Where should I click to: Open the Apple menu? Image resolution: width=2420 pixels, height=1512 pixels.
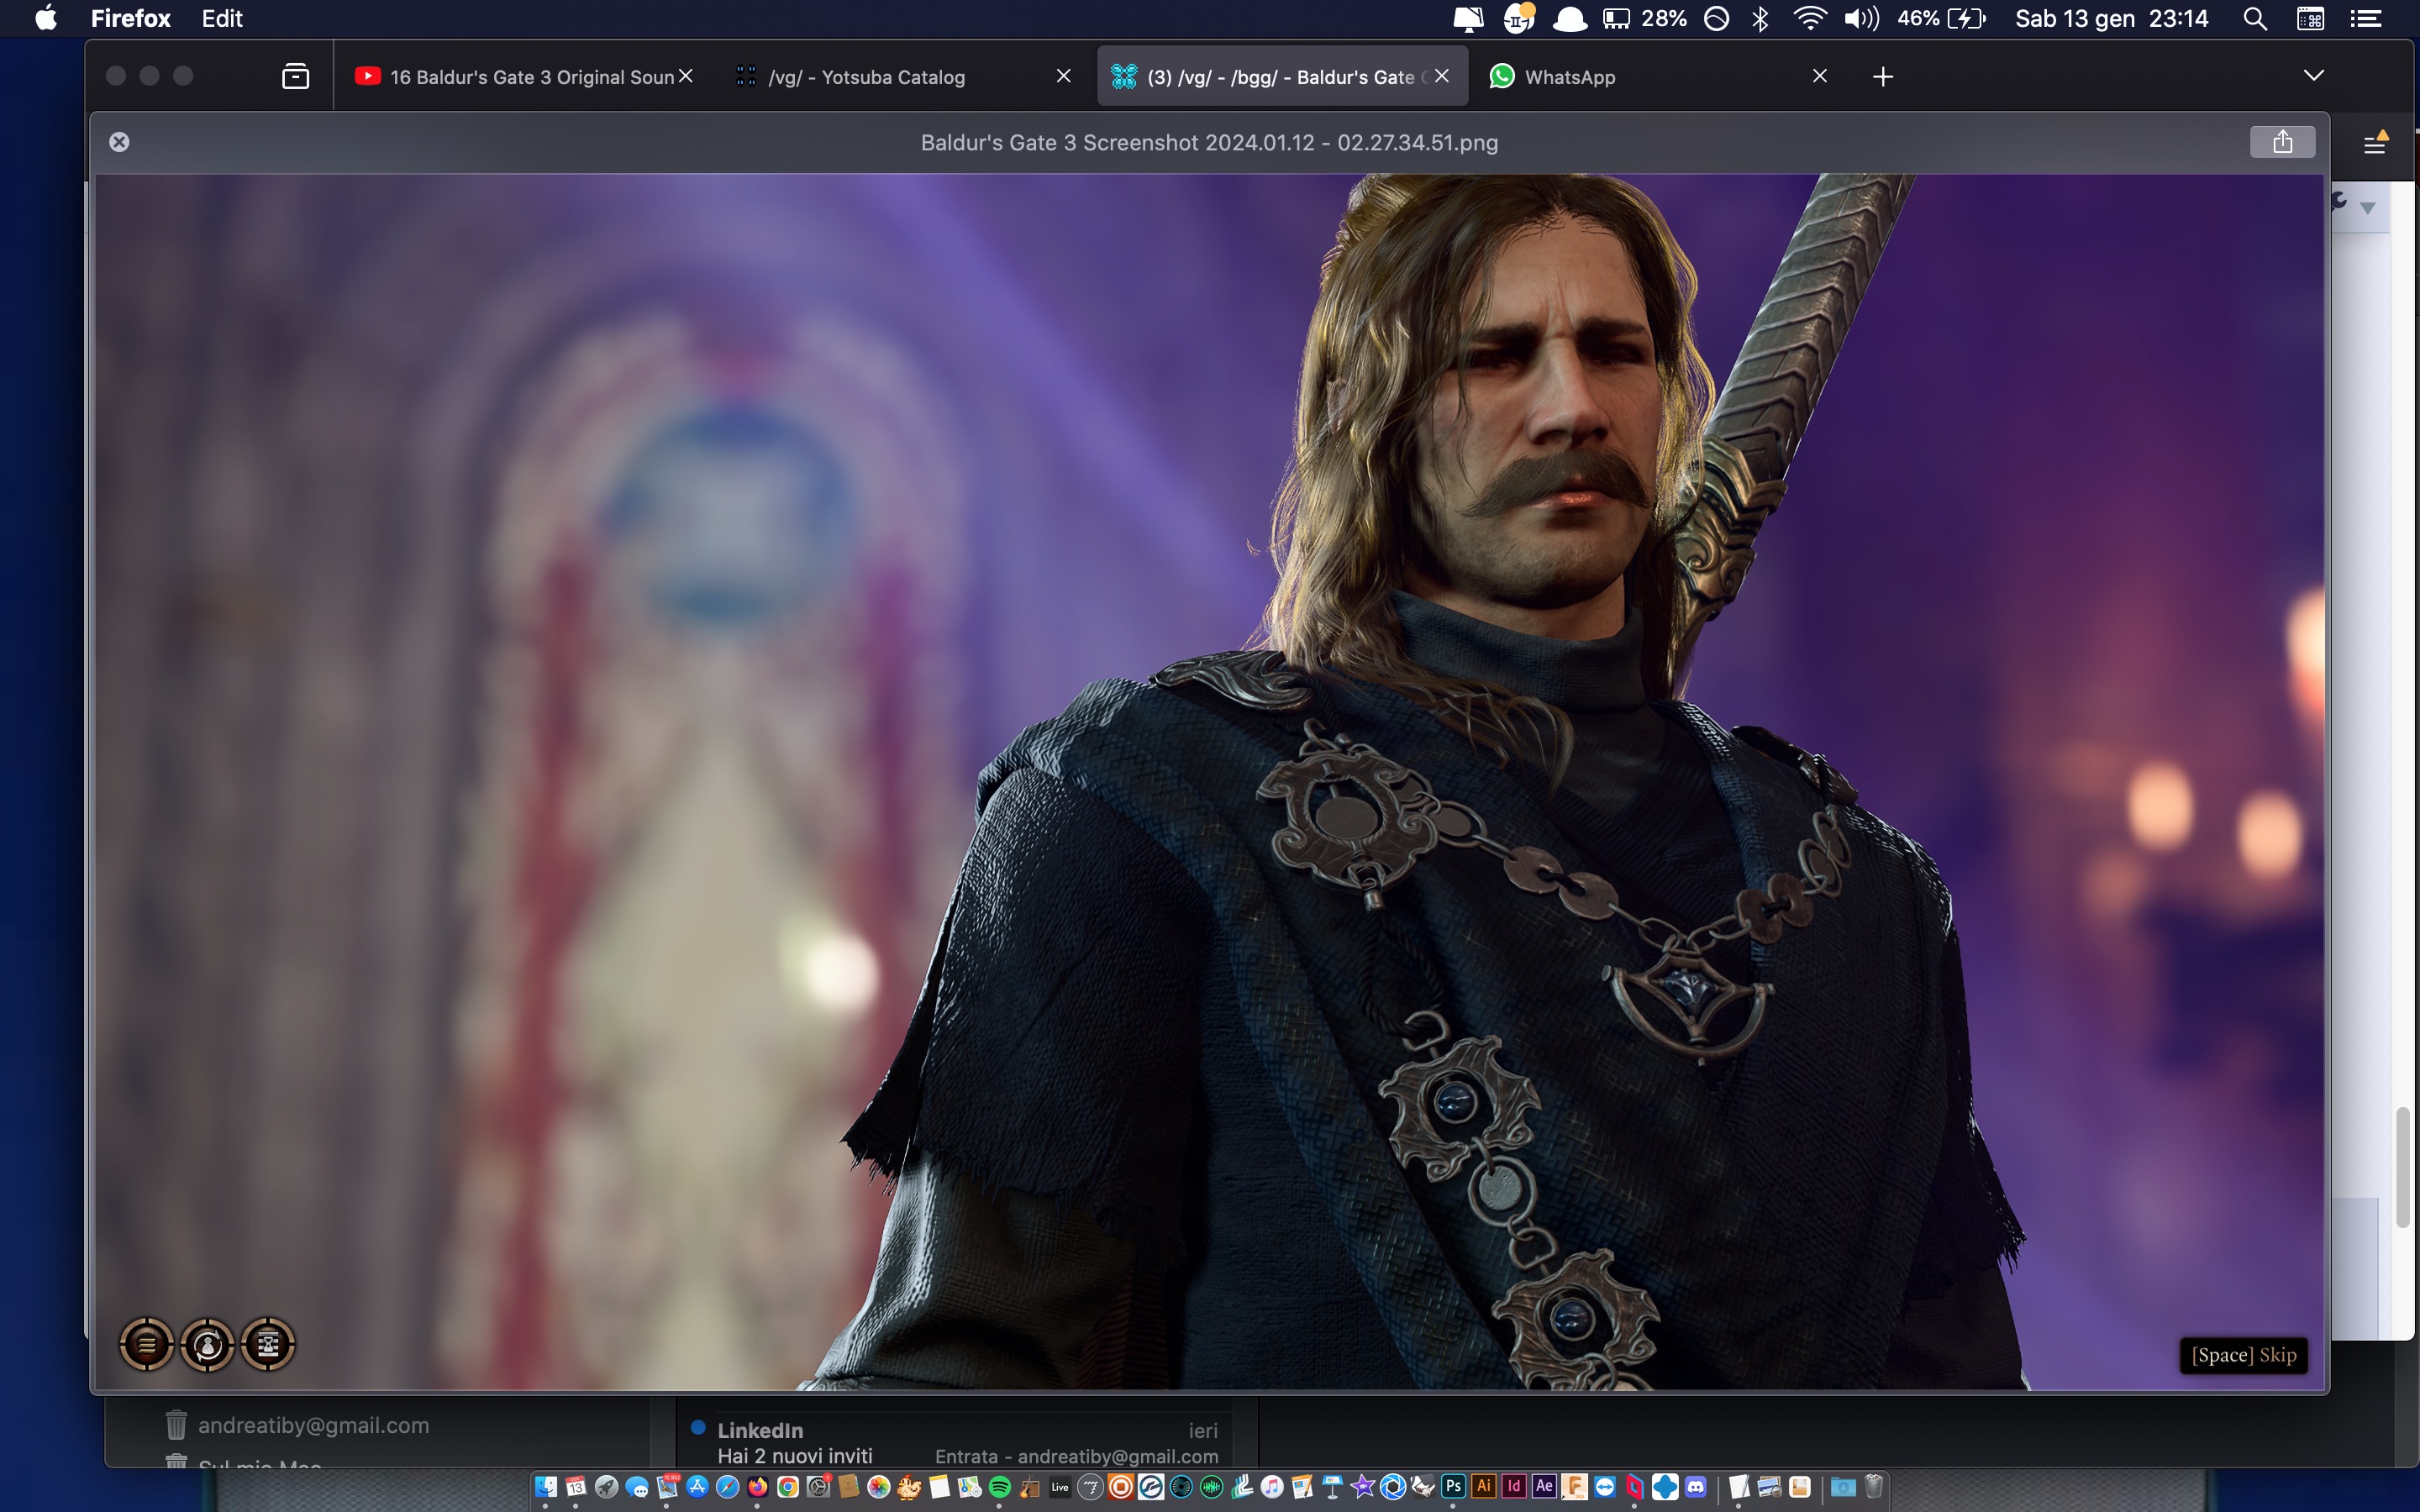(x=46, y=18)
